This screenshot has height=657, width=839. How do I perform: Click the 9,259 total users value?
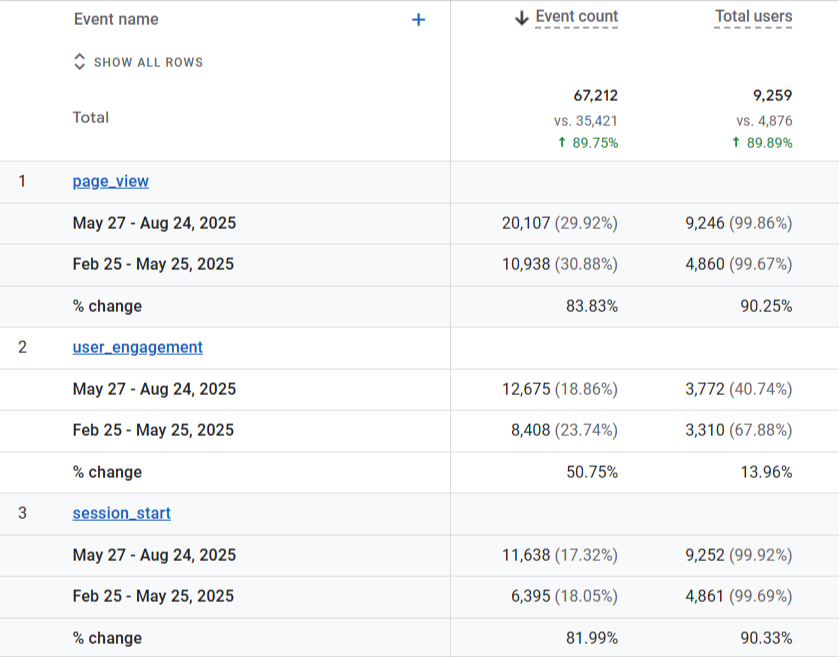[772, 96]
